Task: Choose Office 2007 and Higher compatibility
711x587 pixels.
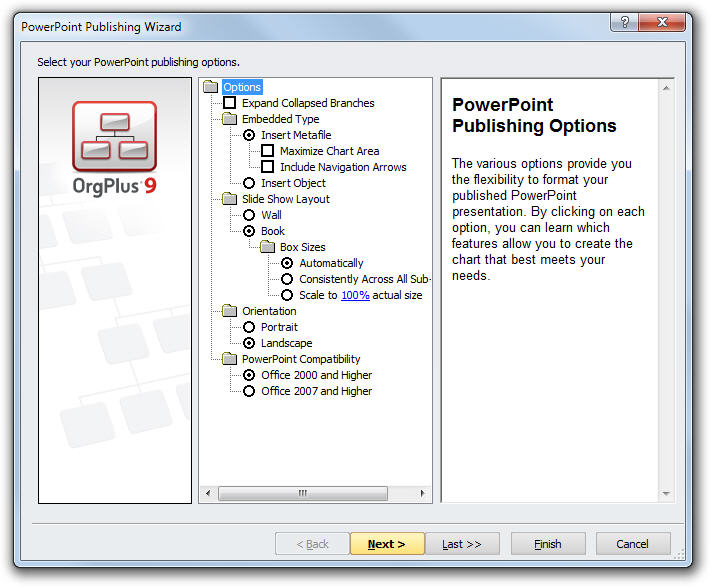Action: coord(249,391)
